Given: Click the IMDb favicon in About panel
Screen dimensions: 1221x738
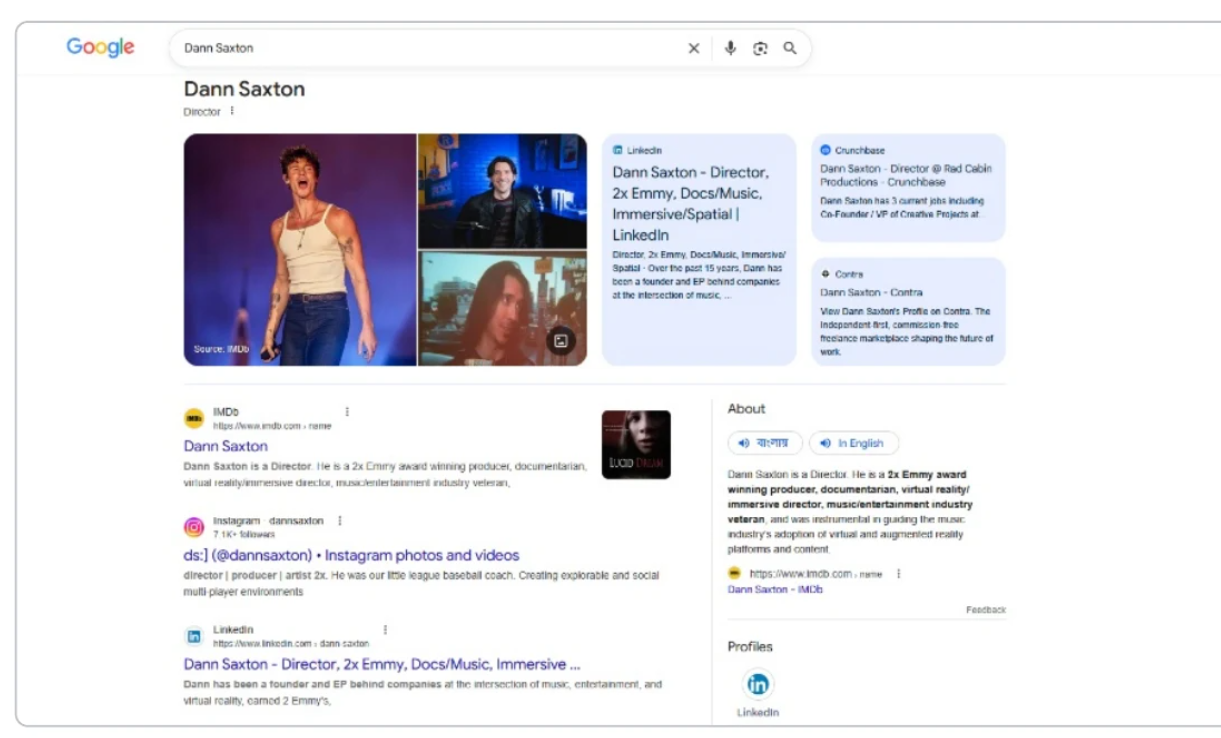Looking at the screenshot, I should click(x=734, y=574).
